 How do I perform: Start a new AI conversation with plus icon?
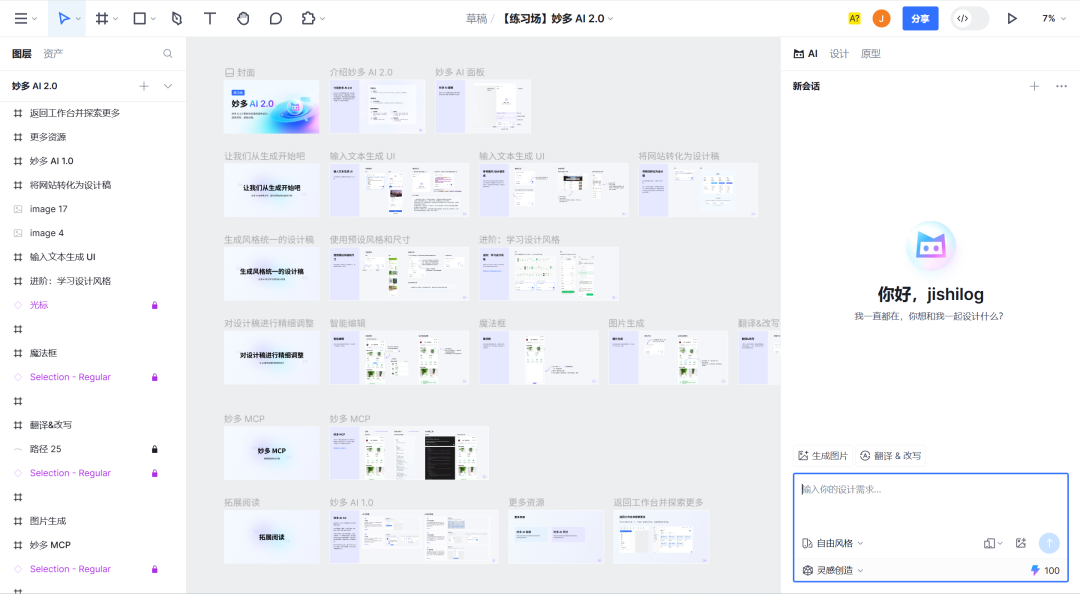pyautogui.click(x=1034, y=86)
